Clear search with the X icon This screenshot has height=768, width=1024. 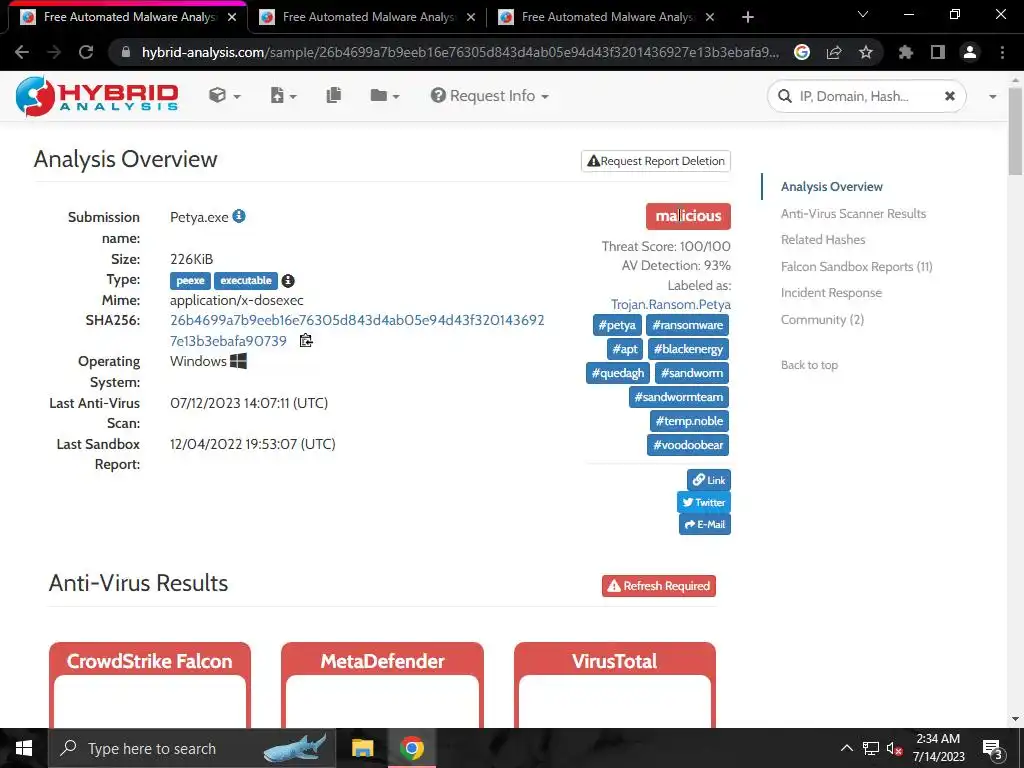click(x=950, y=97)
